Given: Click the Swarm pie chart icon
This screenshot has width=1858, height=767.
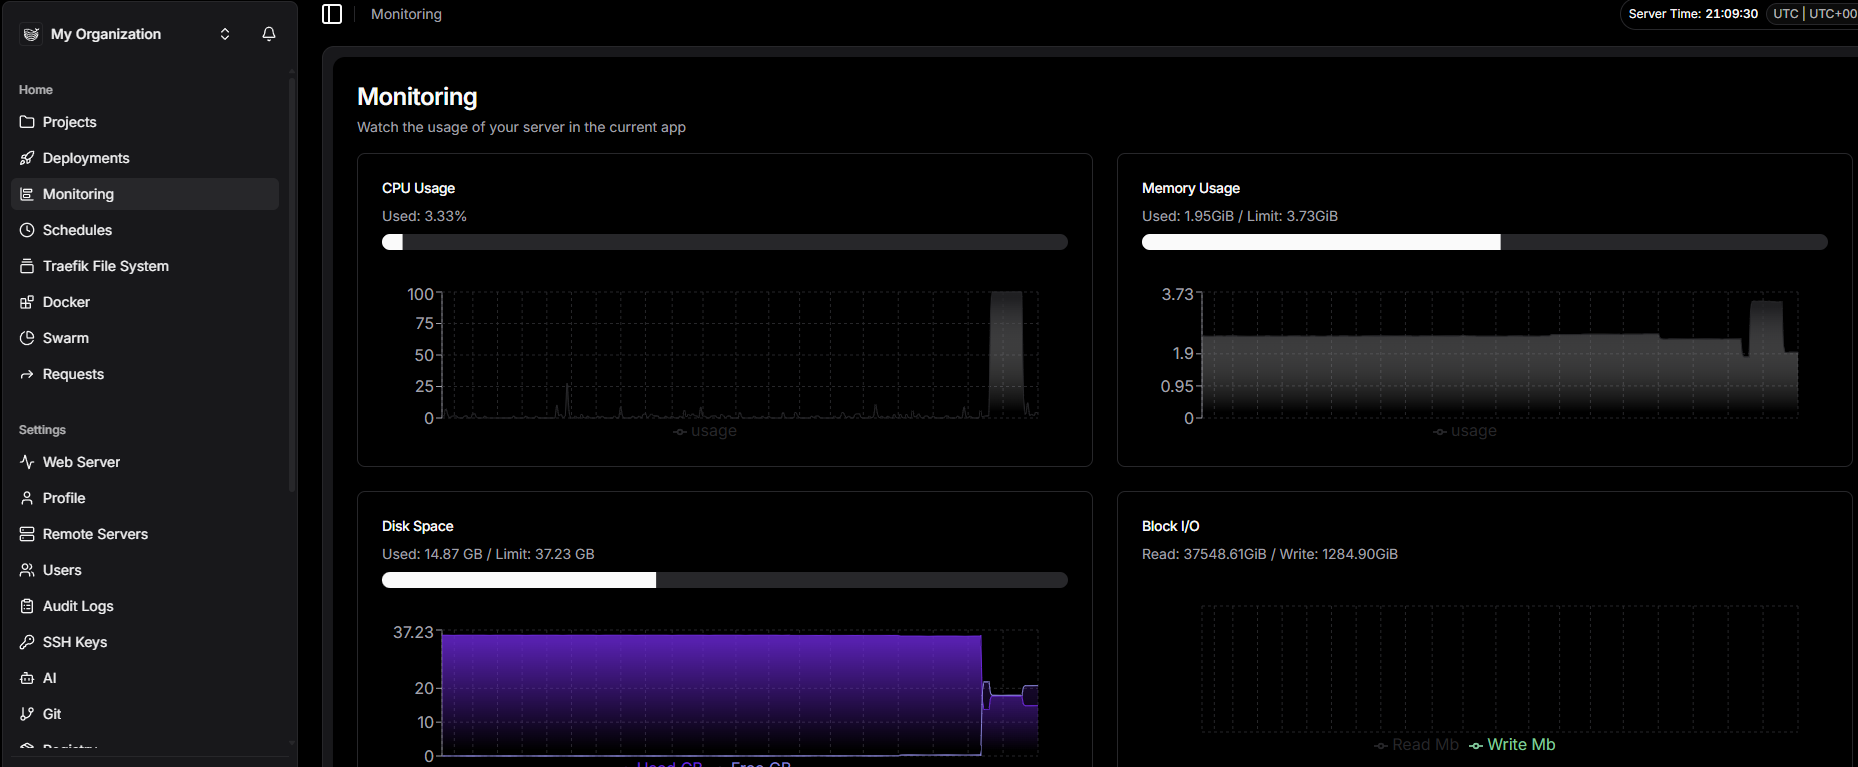Looking at the screenshot, I should point(27,338).
